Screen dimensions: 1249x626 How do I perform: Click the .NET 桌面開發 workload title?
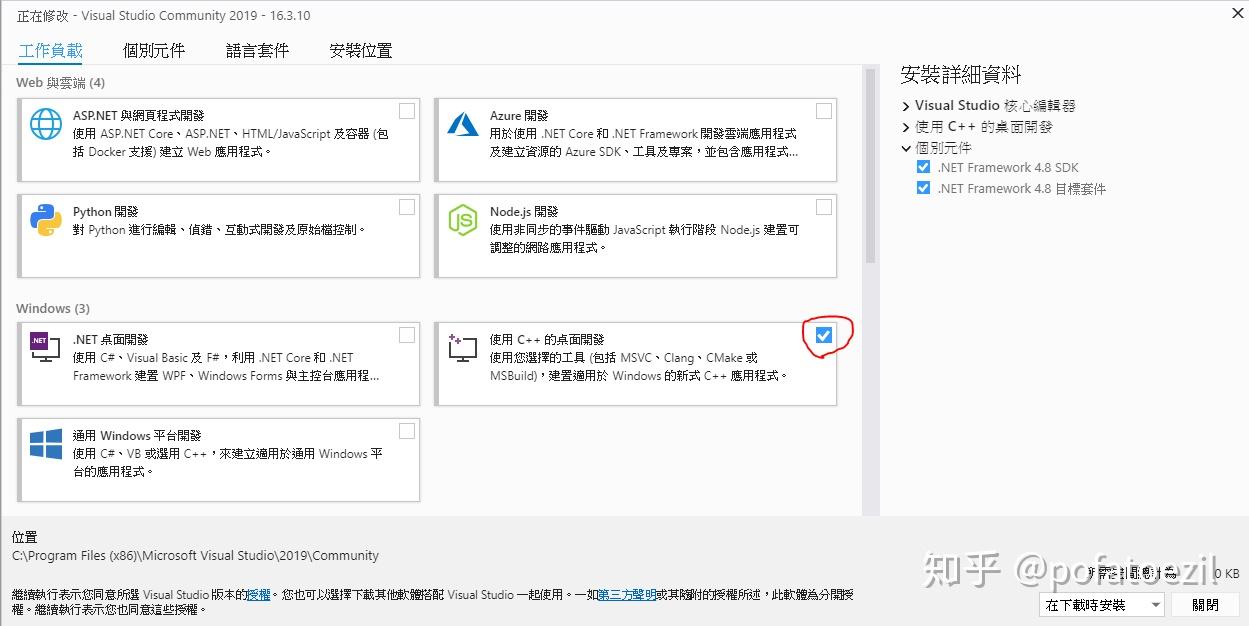tap(110, 340)
